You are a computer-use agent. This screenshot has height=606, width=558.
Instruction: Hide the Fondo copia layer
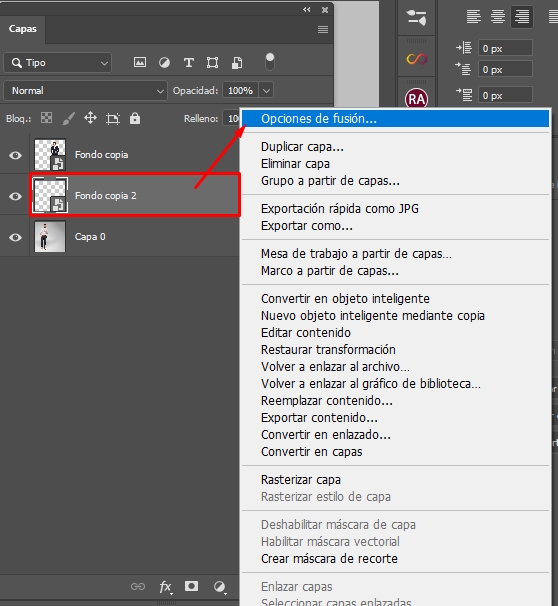point(15,155)
